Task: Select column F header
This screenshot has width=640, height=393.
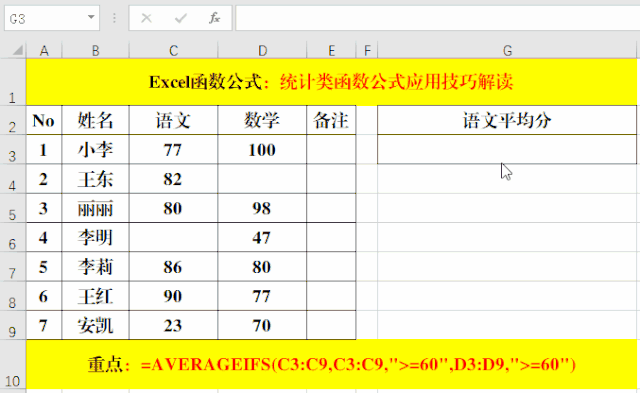Action: (367, 51)
